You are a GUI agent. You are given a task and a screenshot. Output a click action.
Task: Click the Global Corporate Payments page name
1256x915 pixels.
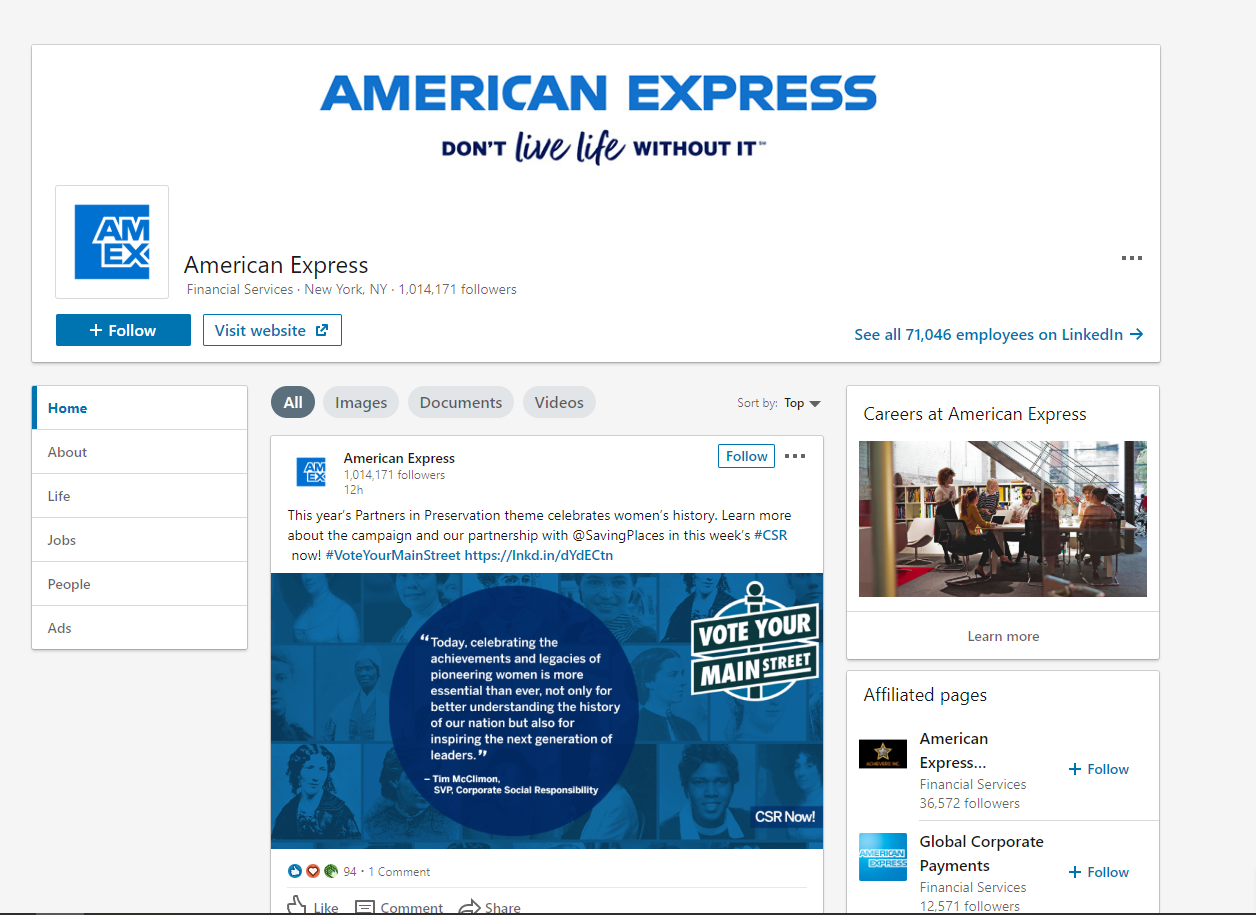pos(982,854)
